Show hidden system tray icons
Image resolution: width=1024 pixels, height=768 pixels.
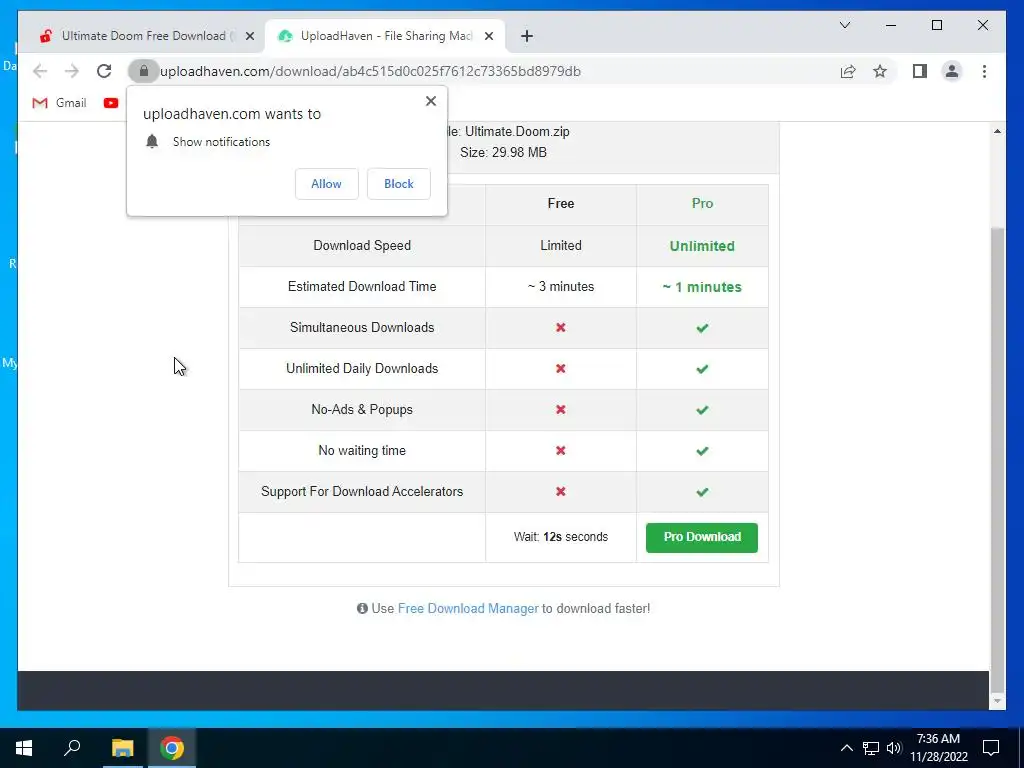(x=846, y=748)
